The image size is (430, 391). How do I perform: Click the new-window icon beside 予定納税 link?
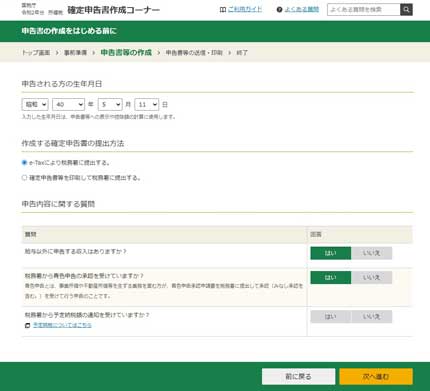coord(28,325)
